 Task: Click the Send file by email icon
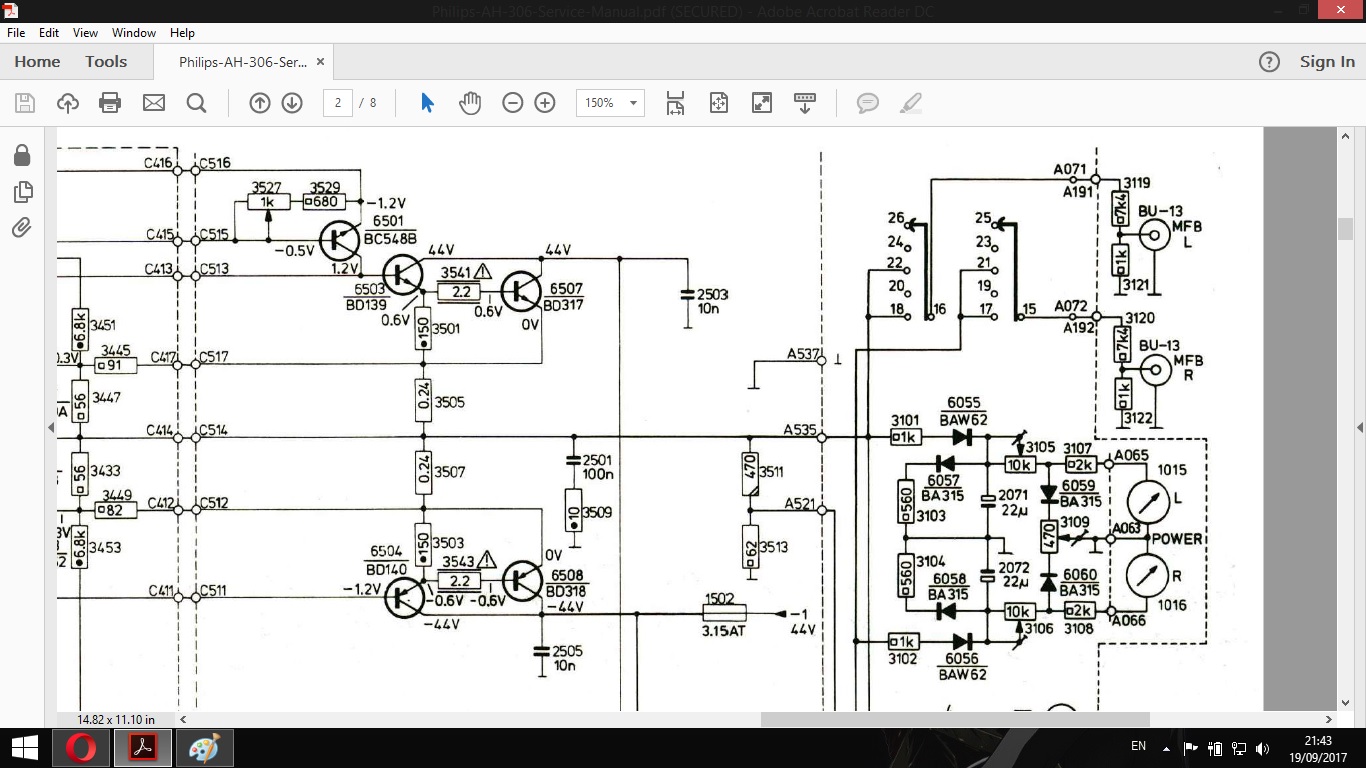[x=153, y=103]
